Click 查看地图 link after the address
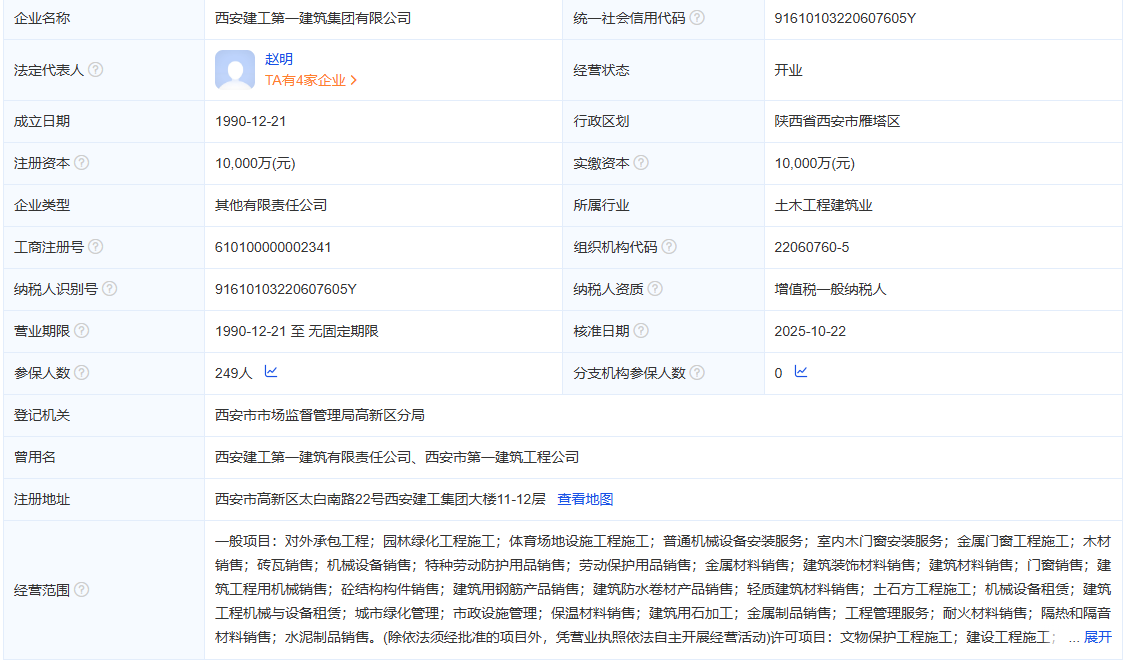Screen dimensions: 1125x664 coord(585,499)
